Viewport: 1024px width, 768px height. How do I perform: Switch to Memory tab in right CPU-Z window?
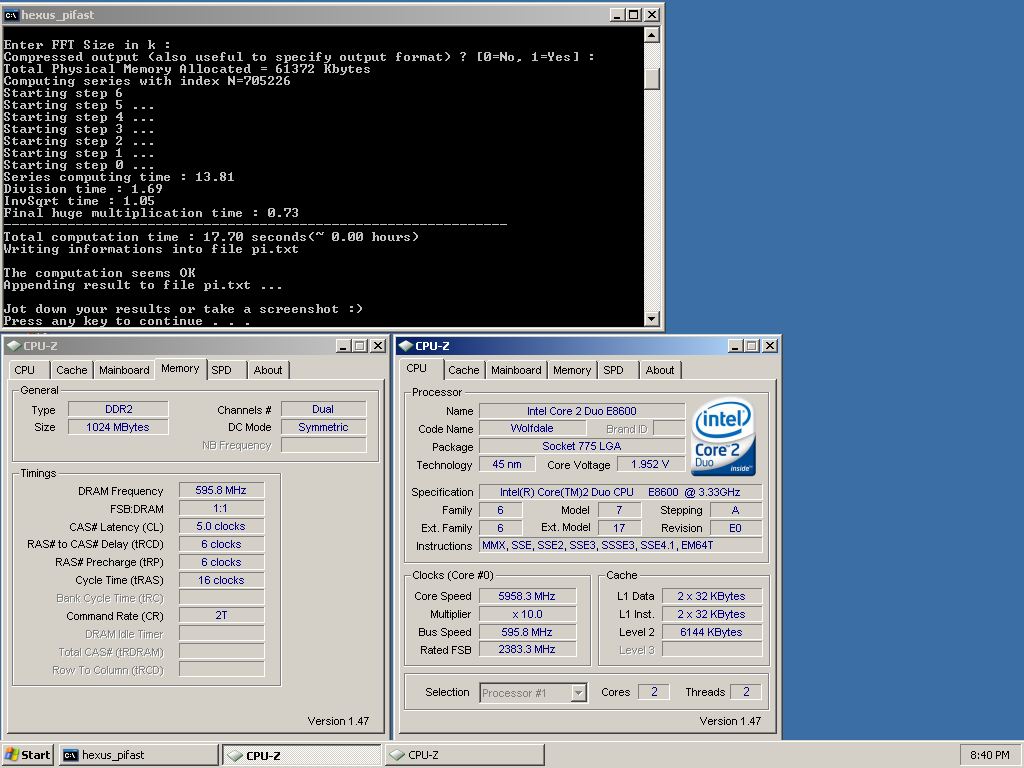click(x=572, y=370)
